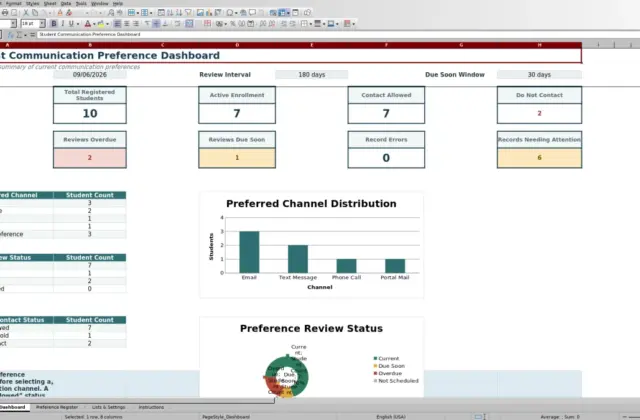This screenshot has width=640, height=420.
Task: Toggle Italic formatting
Action: click(x=62, y=24)
